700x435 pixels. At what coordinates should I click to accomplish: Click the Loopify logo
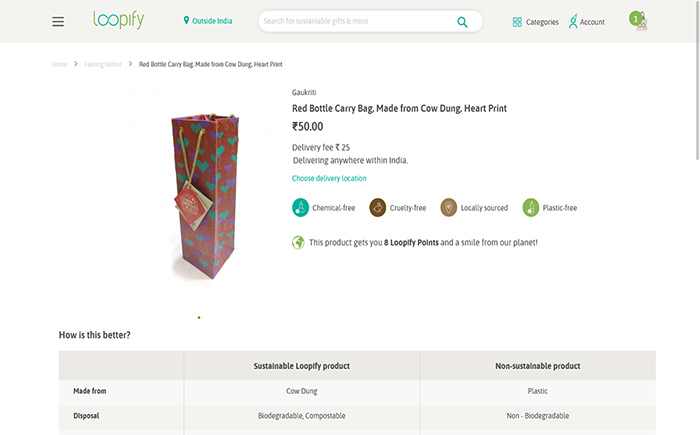118,20
